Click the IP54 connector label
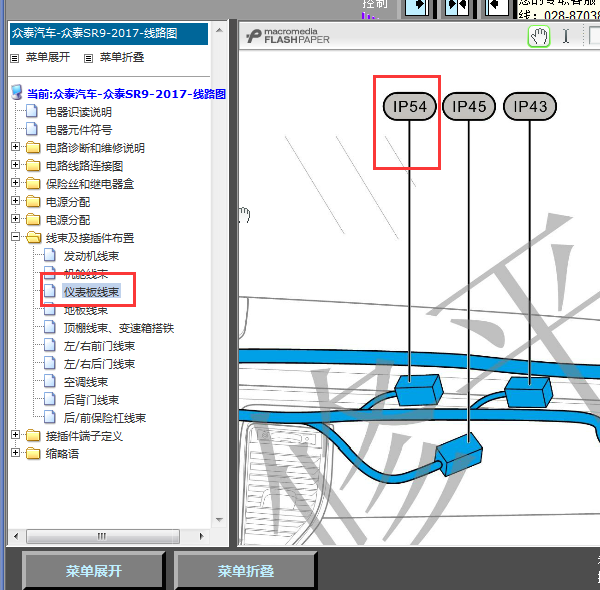Image resolution: width=600 pixels, height=590 pixels. [x=409, y=106]
